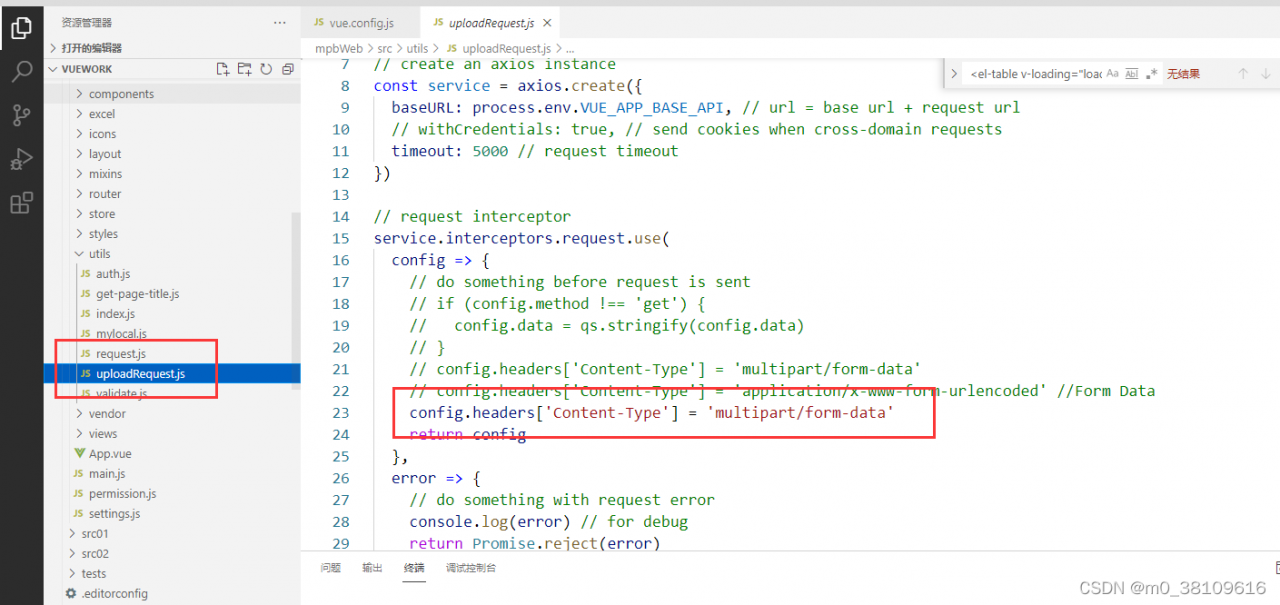
Task: Click mpbWeb in the breadcrumb
Action: click(339, 48)
